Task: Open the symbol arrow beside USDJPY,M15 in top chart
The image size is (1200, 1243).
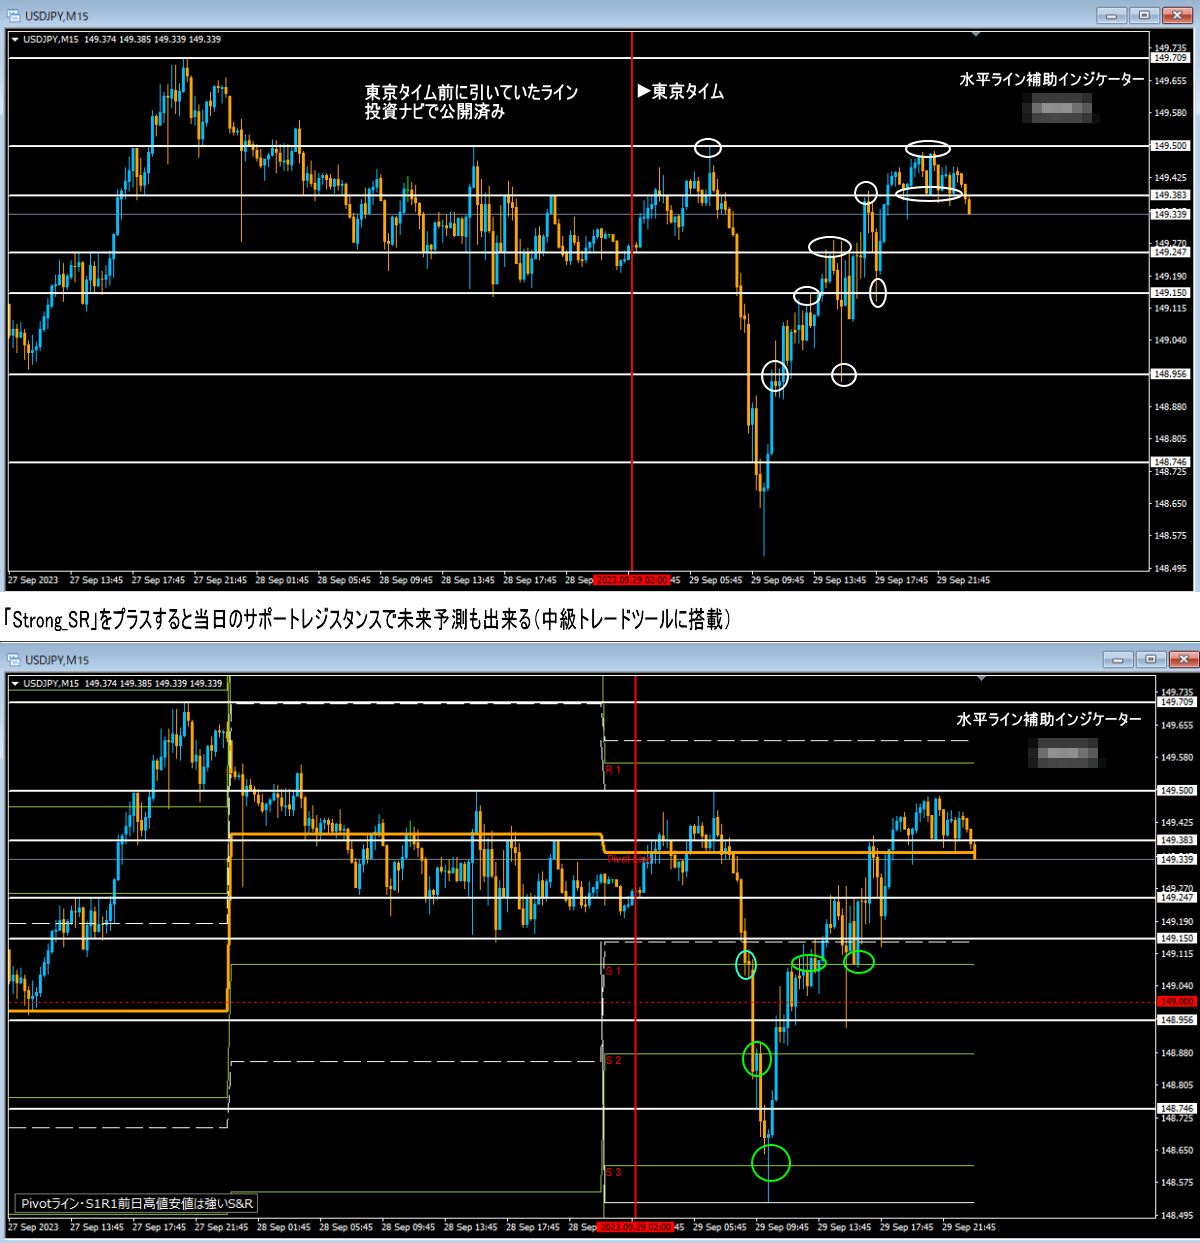Action: click(x=15, y=40)
